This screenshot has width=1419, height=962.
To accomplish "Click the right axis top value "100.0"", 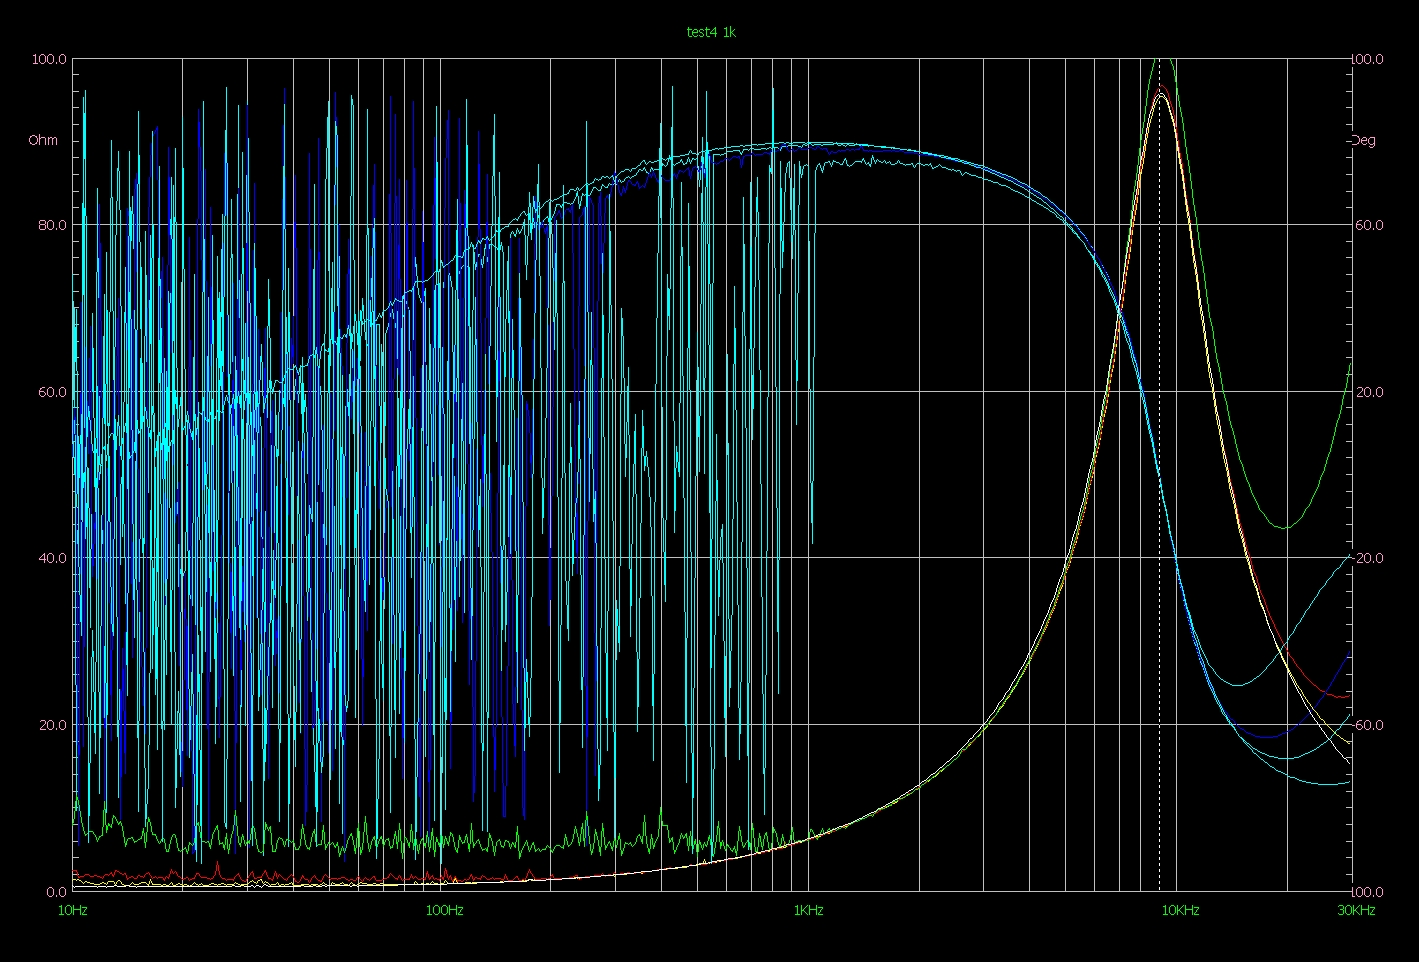I will [x=1368, y=59].
